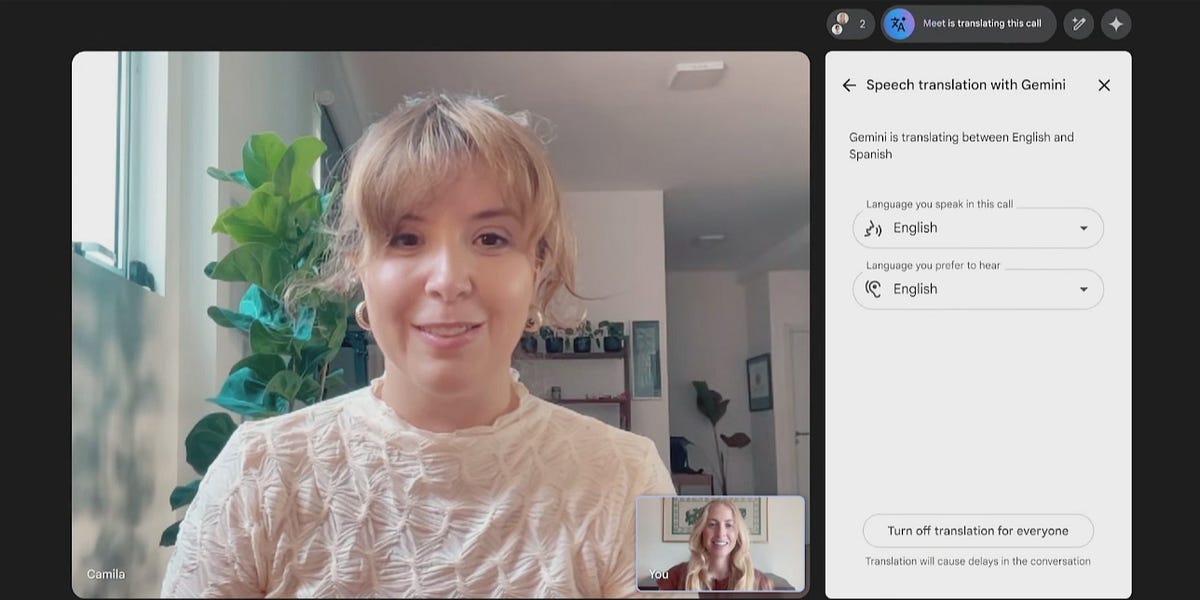The height and width of the screenshot is (600, 1200).
Task: Open the Gemini sparkle icon
Action: click(x=1116, y=24)
